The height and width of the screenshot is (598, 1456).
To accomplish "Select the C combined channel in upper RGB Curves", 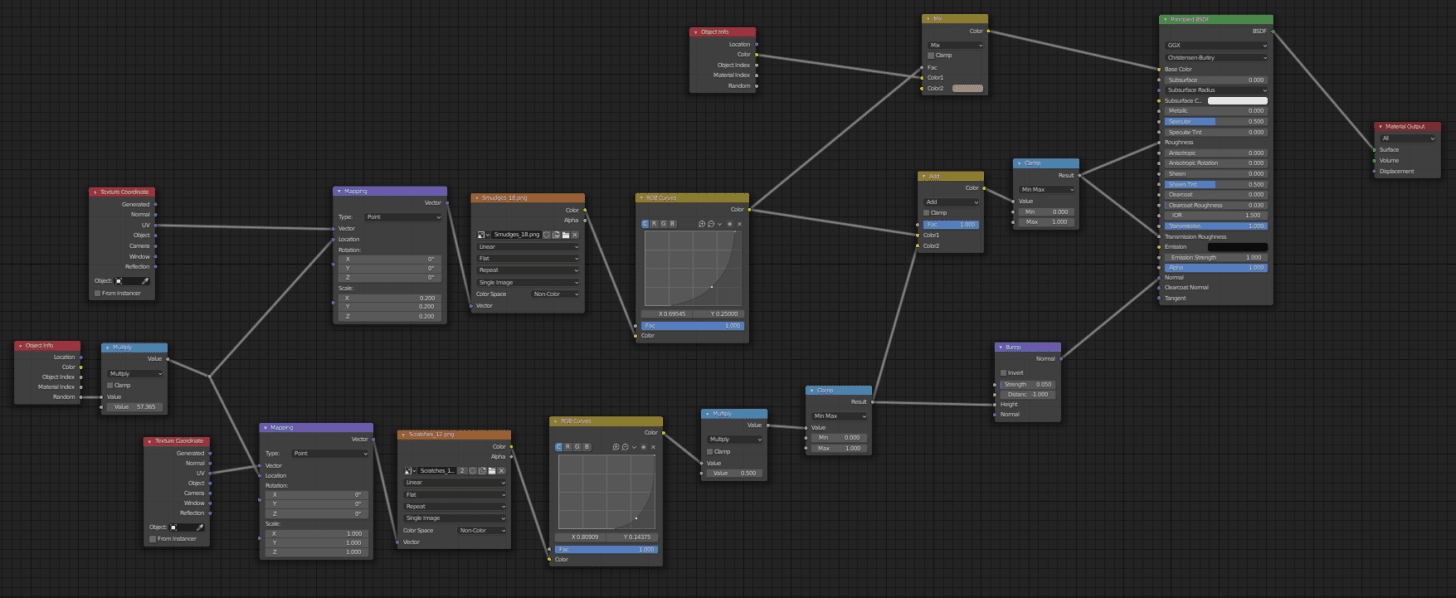I will (x=645, y=223).
